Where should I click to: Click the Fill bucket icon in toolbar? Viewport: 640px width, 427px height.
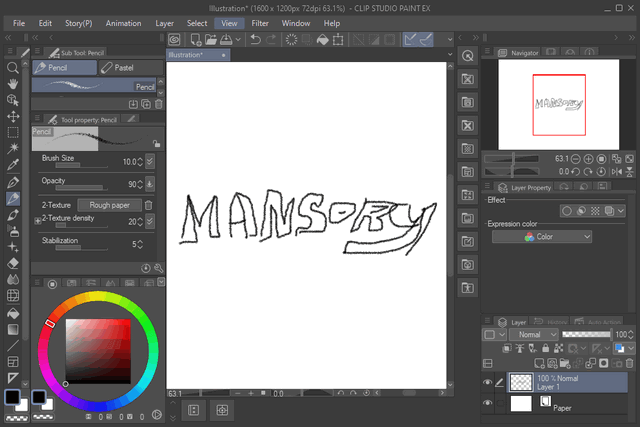323,39
